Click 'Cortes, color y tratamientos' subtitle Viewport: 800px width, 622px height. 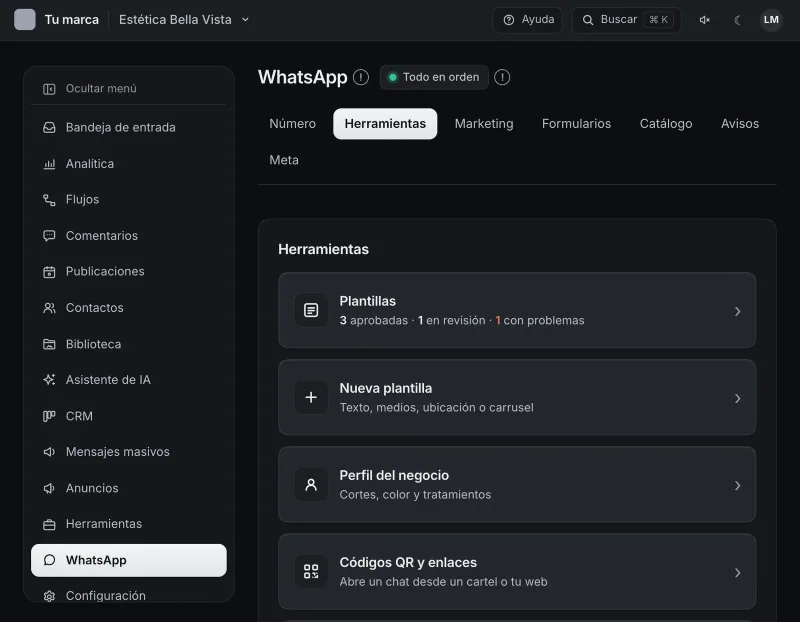coord(415,495)
